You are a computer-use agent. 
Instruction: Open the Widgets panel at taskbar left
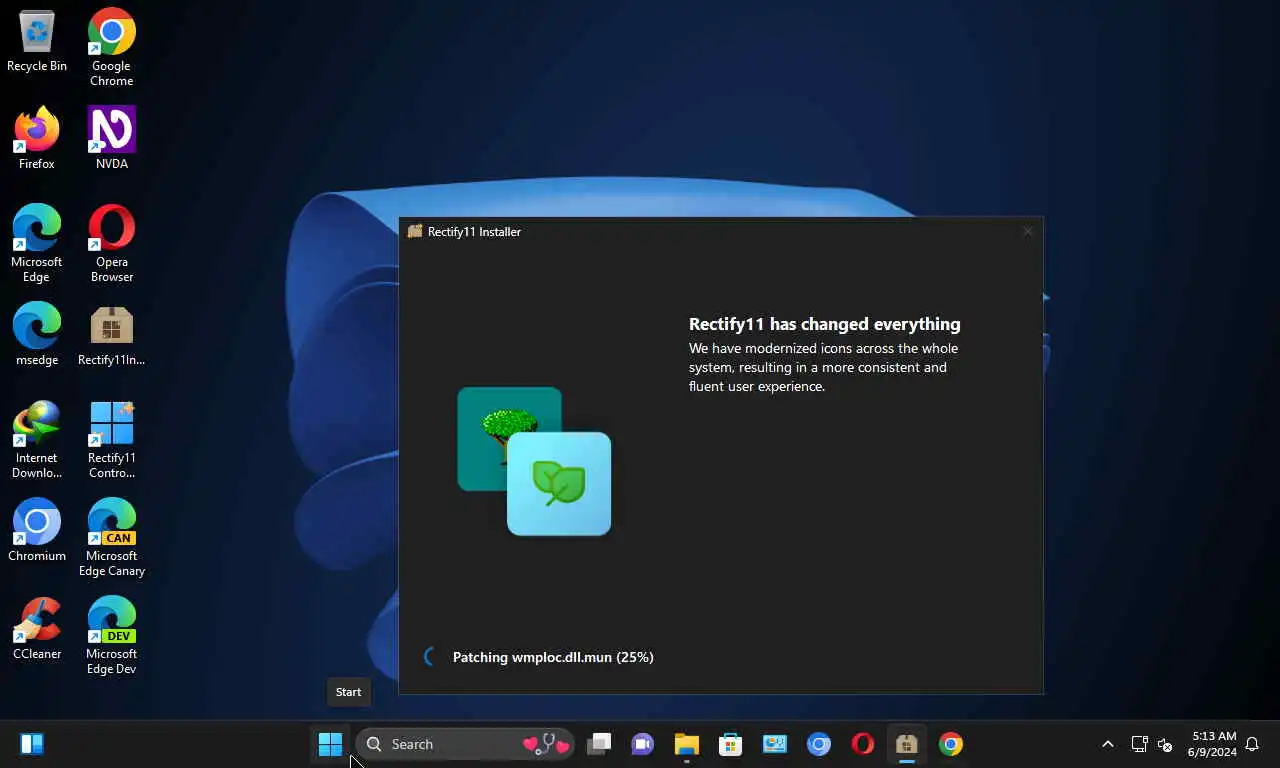tap(32, 744)
